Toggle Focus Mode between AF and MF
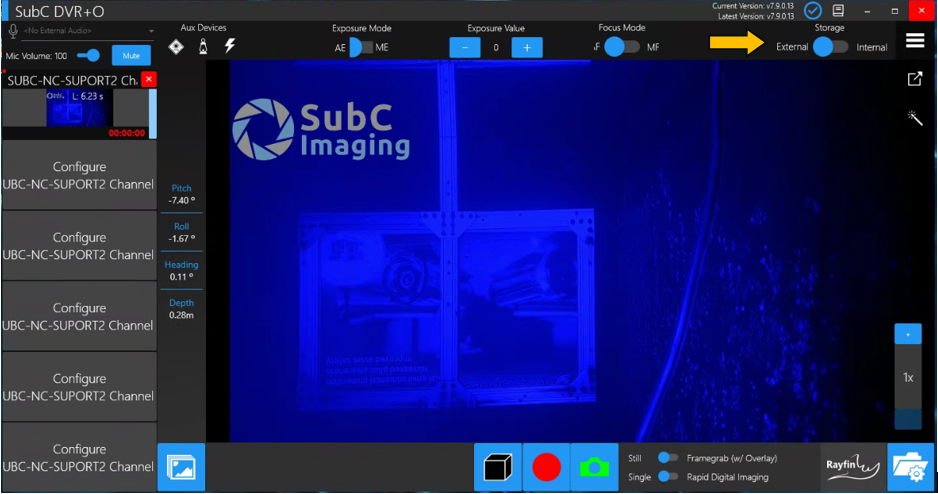The image size is (938, 494). [x=622, y=47]
